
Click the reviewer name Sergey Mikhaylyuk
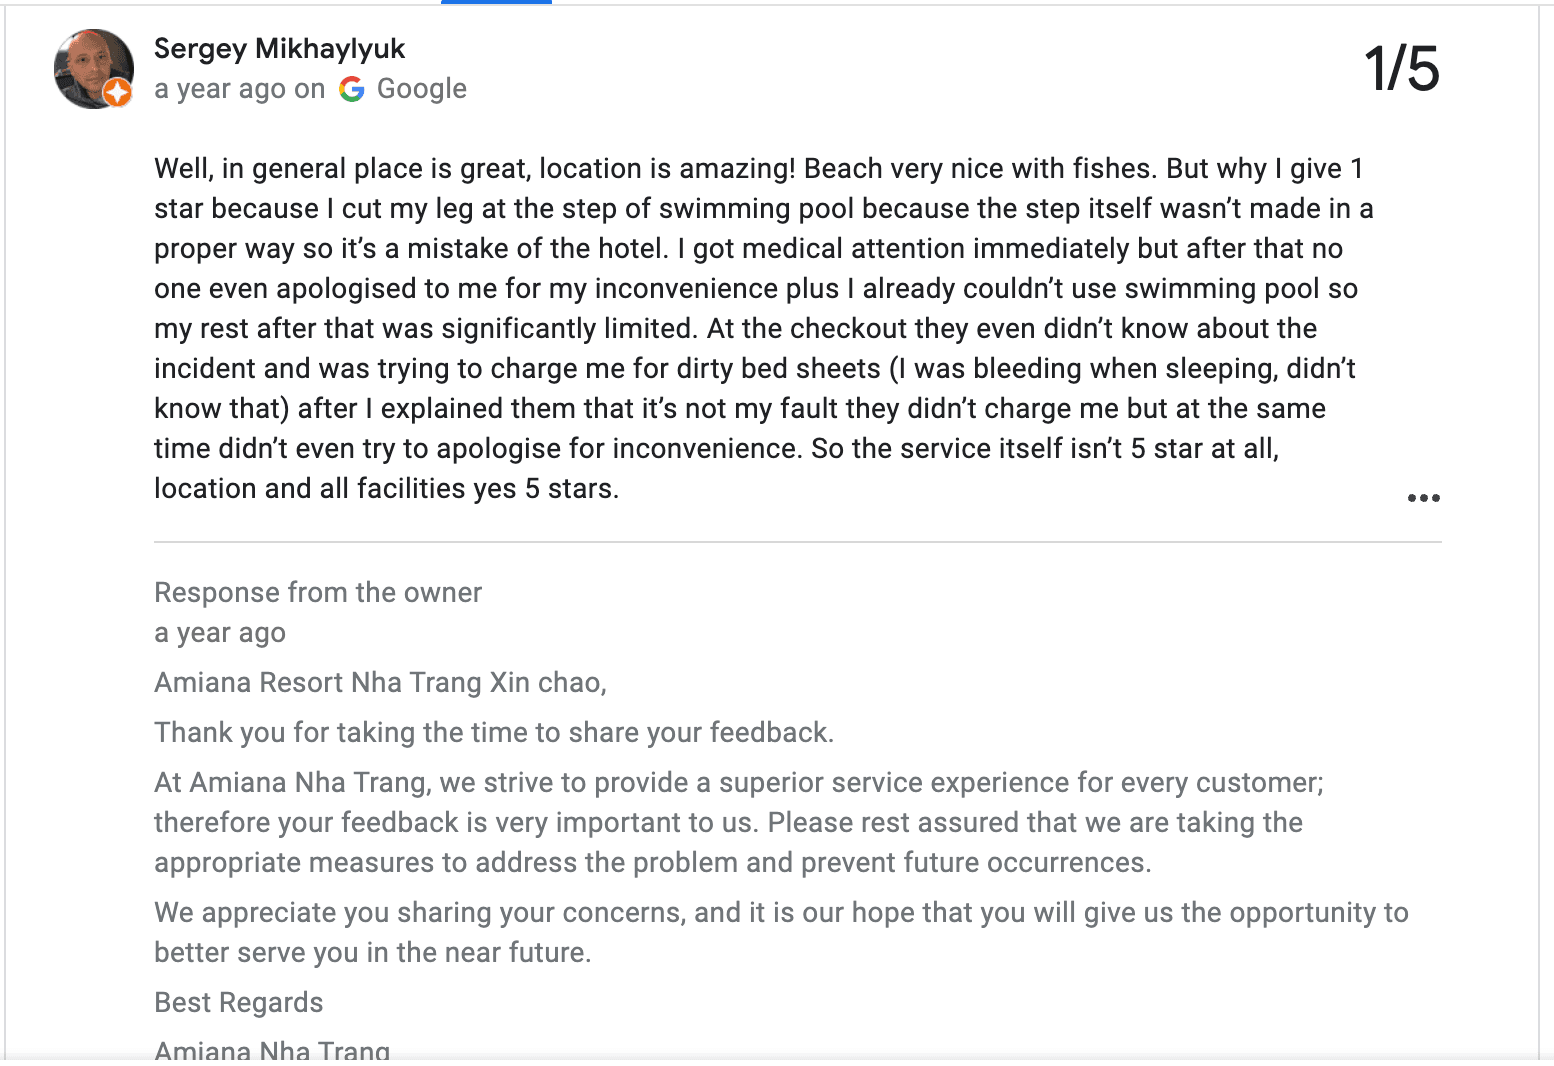point(280,48)
